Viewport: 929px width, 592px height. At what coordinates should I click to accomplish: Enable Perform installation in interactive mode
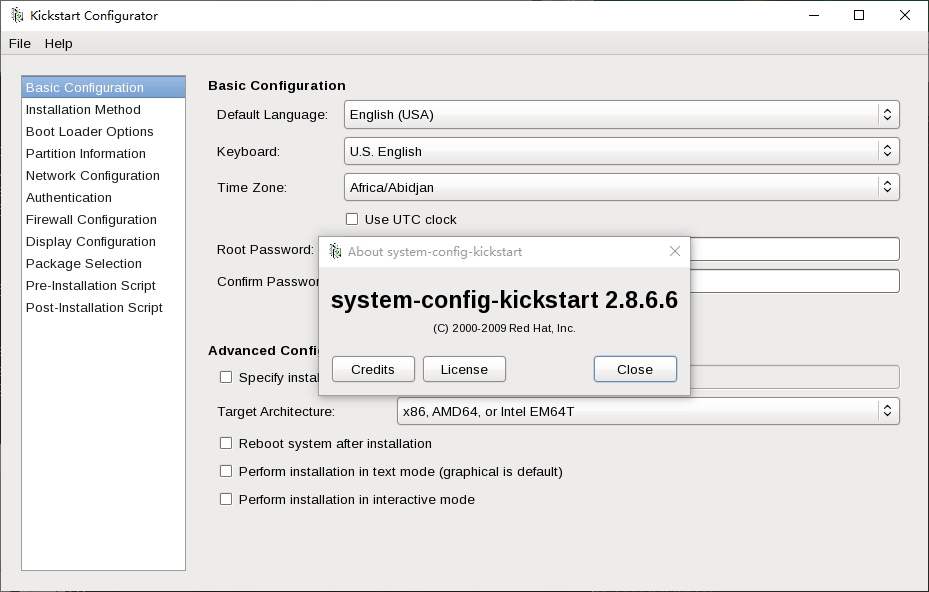tap(226, 499)
